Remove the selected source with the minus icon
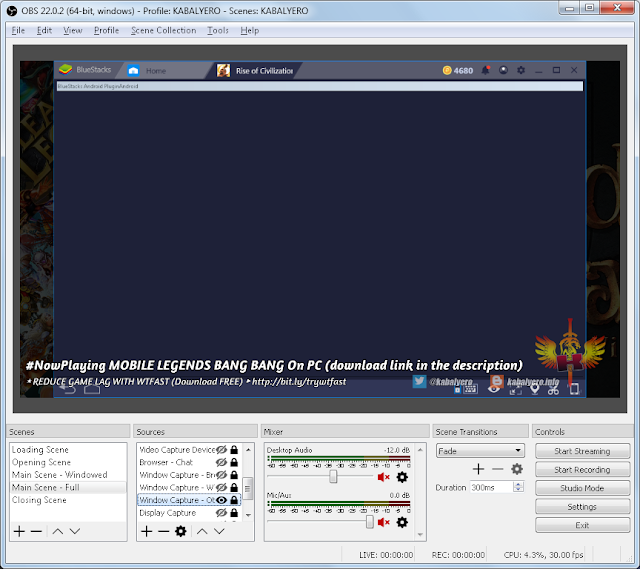The width and height of the screenshot is (640, 569). click(x=163, y=531)
